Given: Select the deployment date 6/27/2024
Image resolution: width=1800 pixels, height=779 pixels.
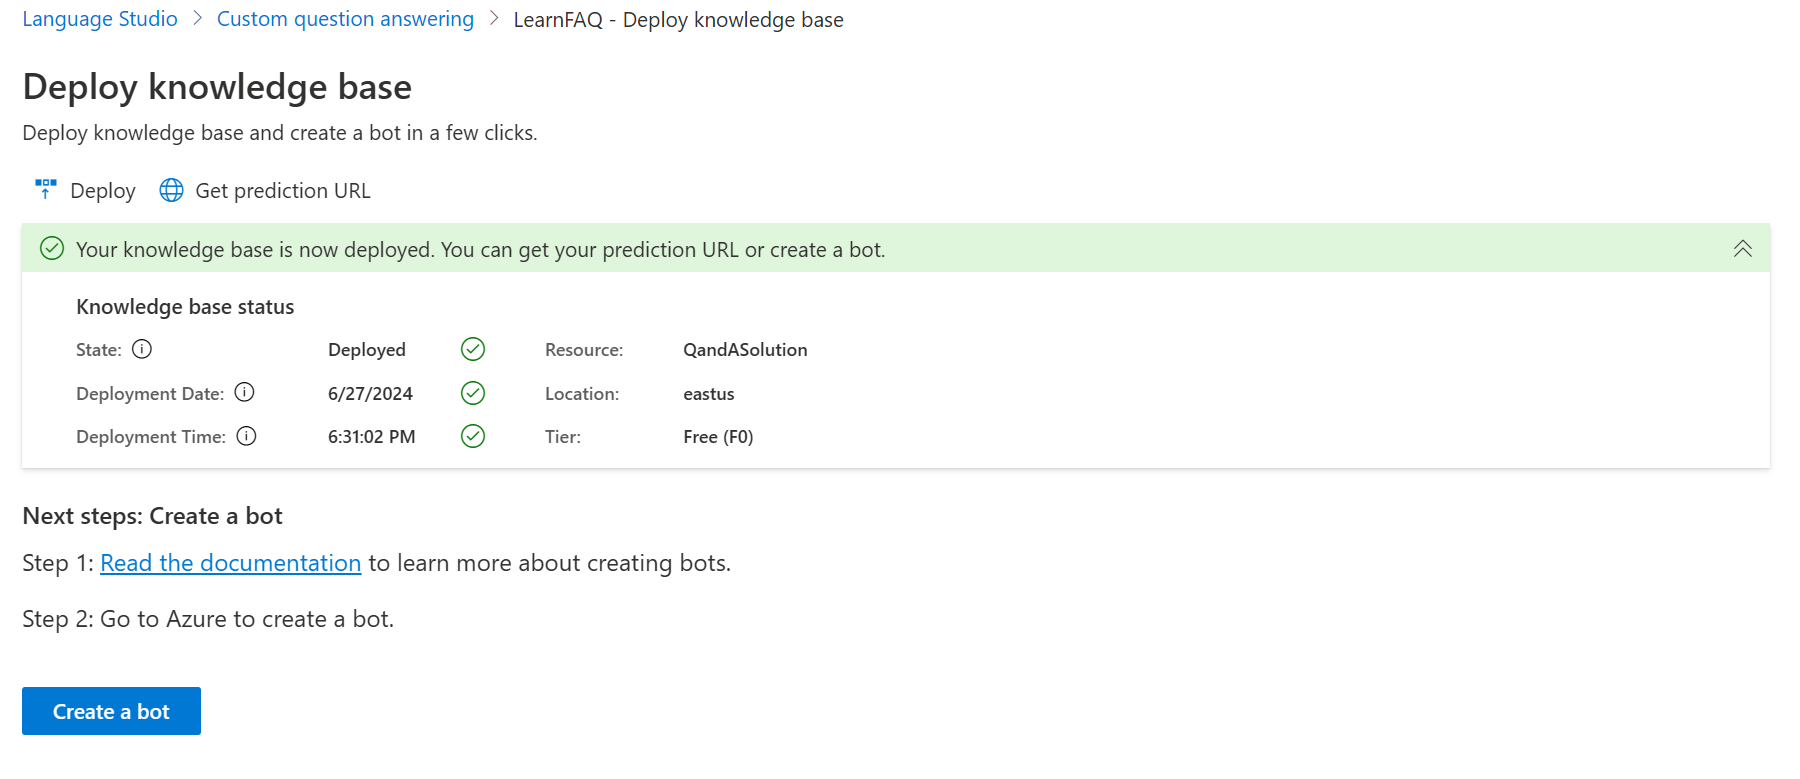Looking at the screenshot, I should point(370,394).
